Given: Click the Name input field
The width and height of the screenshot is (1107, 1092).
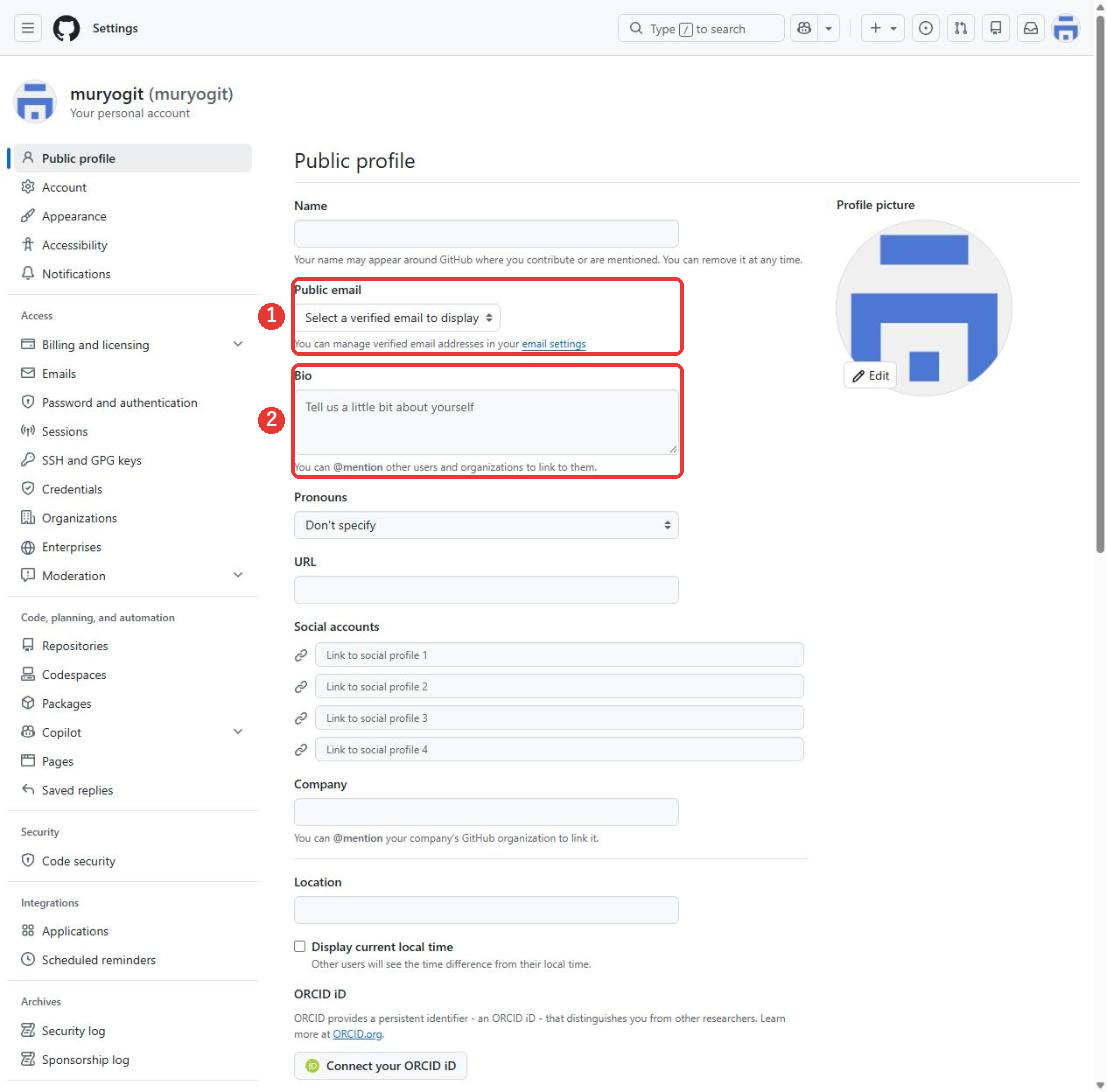Looking at the screenshot, I should pyautogui.click(x=486, y=234).
